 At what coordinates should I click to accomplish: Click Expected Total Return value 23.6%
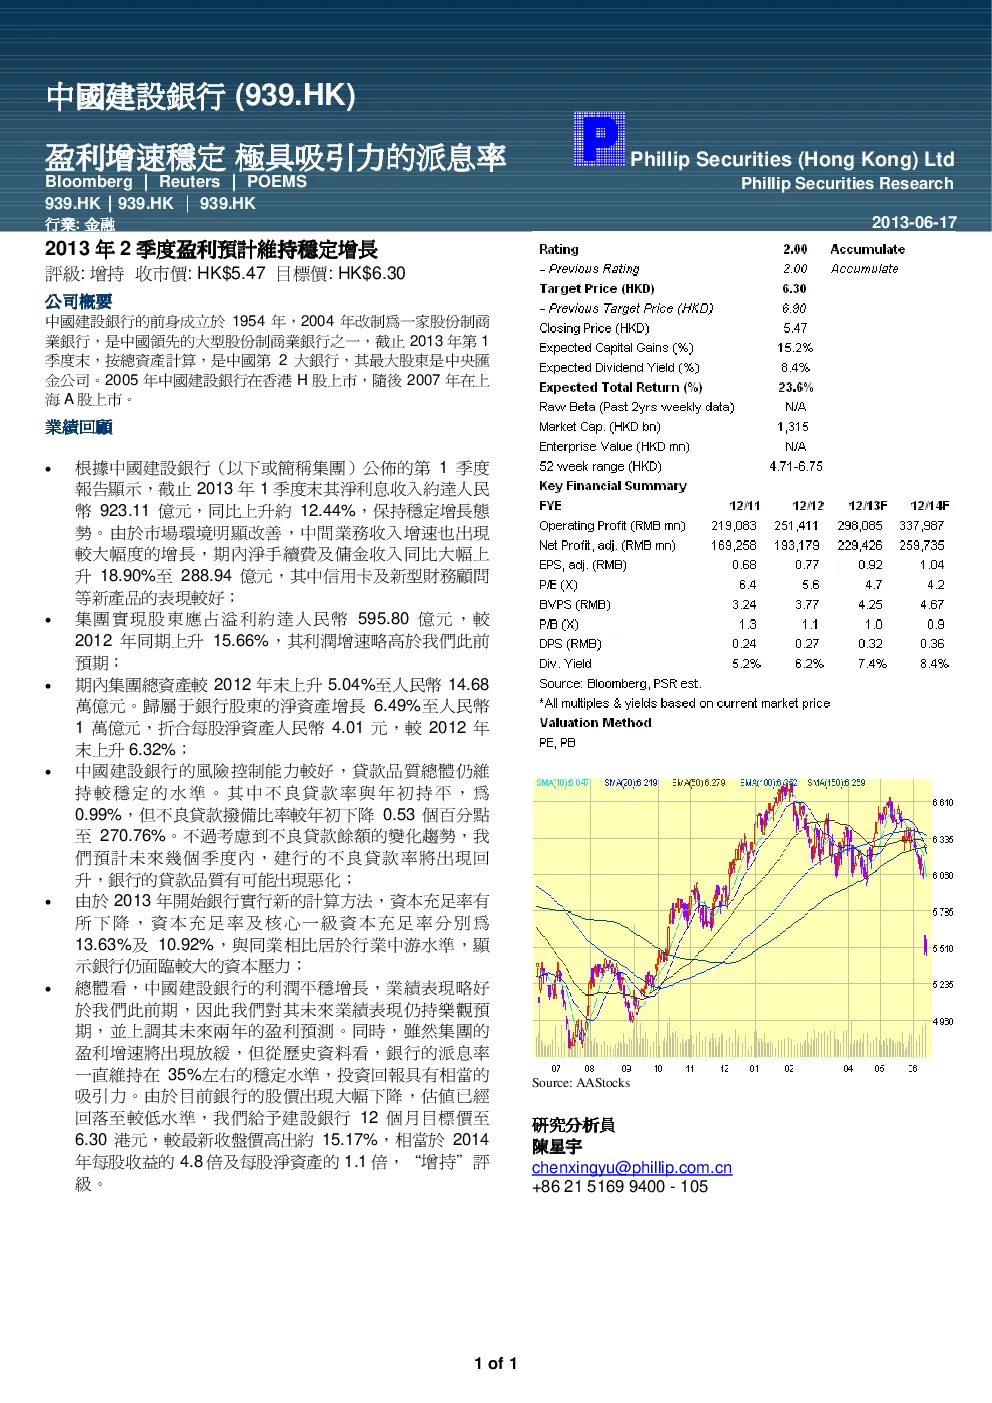(x=795, y=387)
